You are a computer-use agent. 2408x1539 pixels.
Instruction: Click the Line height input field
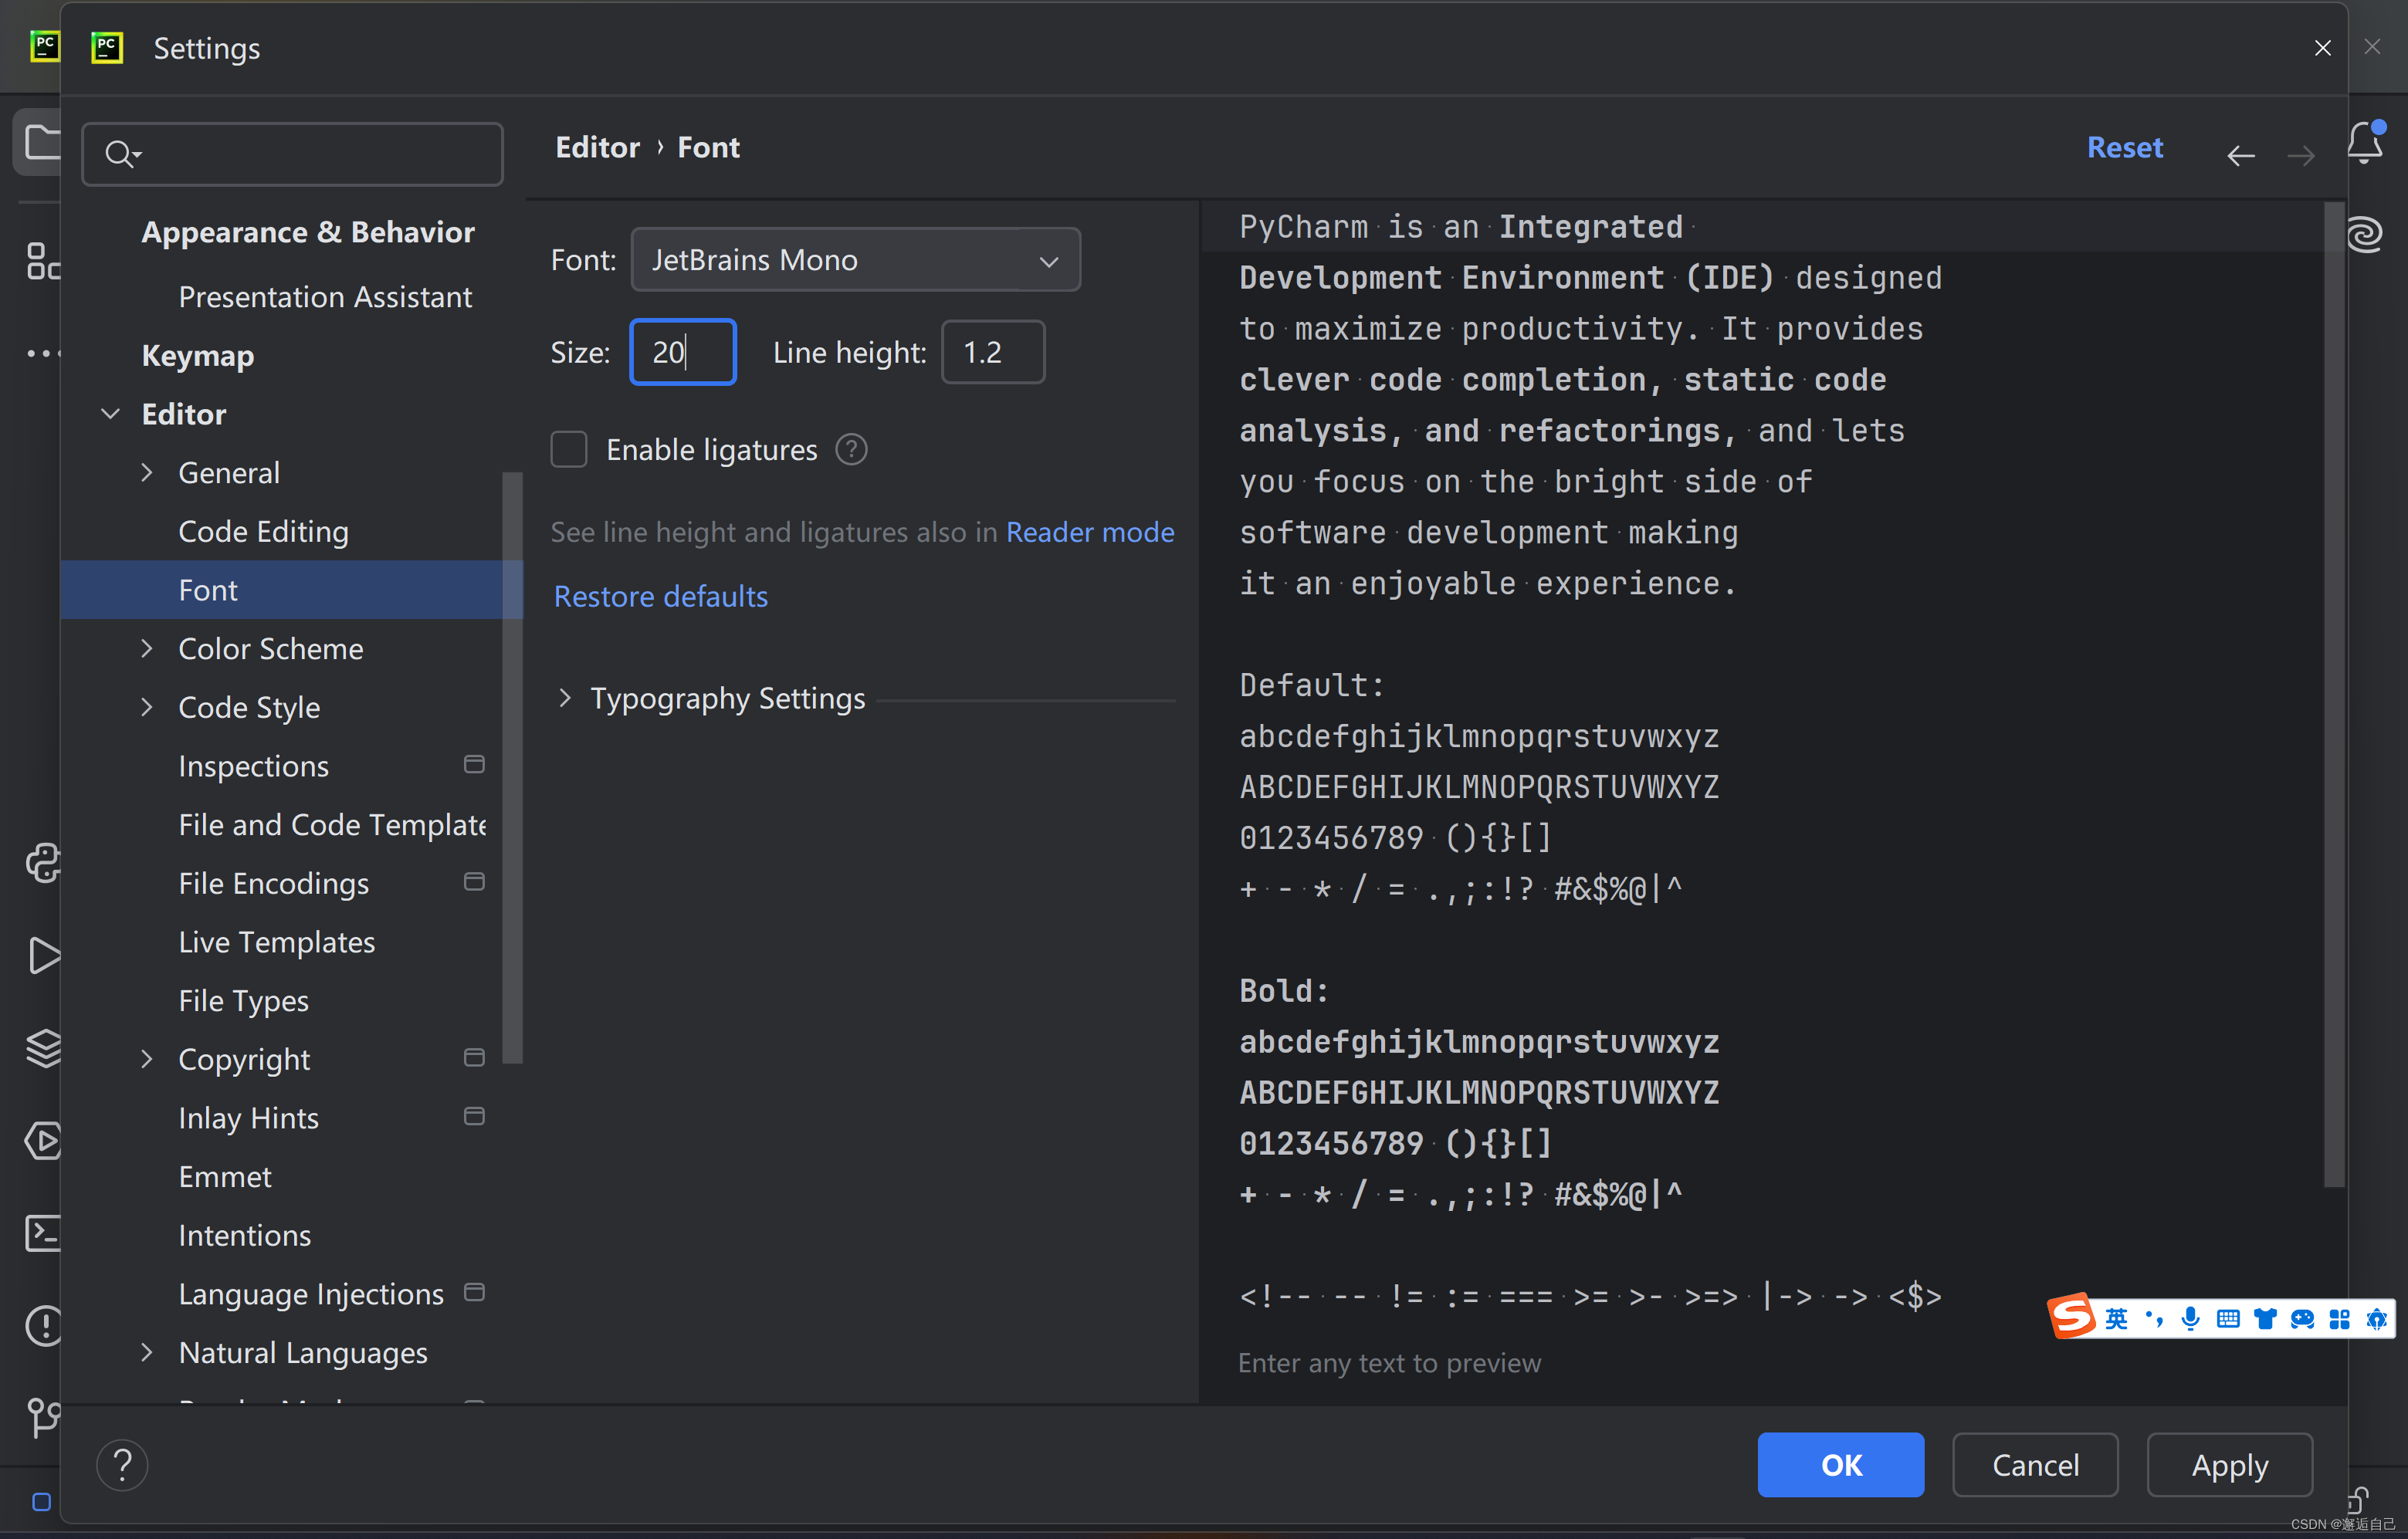tap(992, 352)
